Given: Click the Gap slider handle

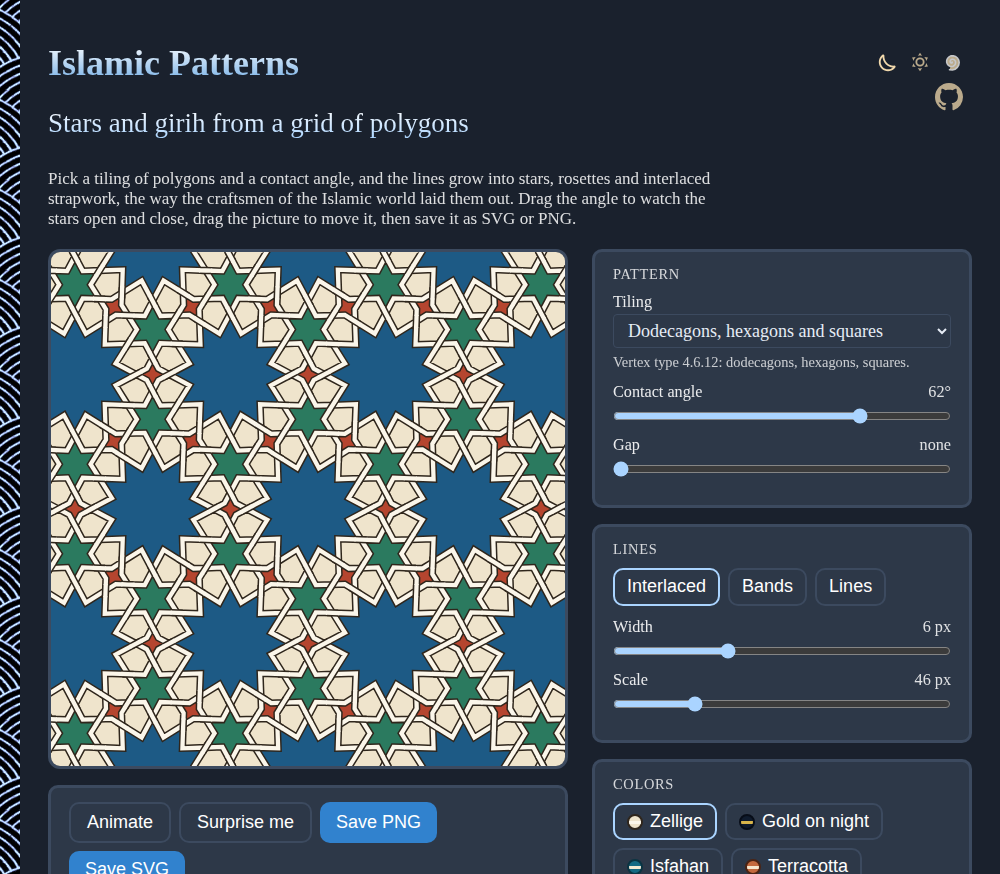Looking at the screenshot, I should click(x=621, y=469).
